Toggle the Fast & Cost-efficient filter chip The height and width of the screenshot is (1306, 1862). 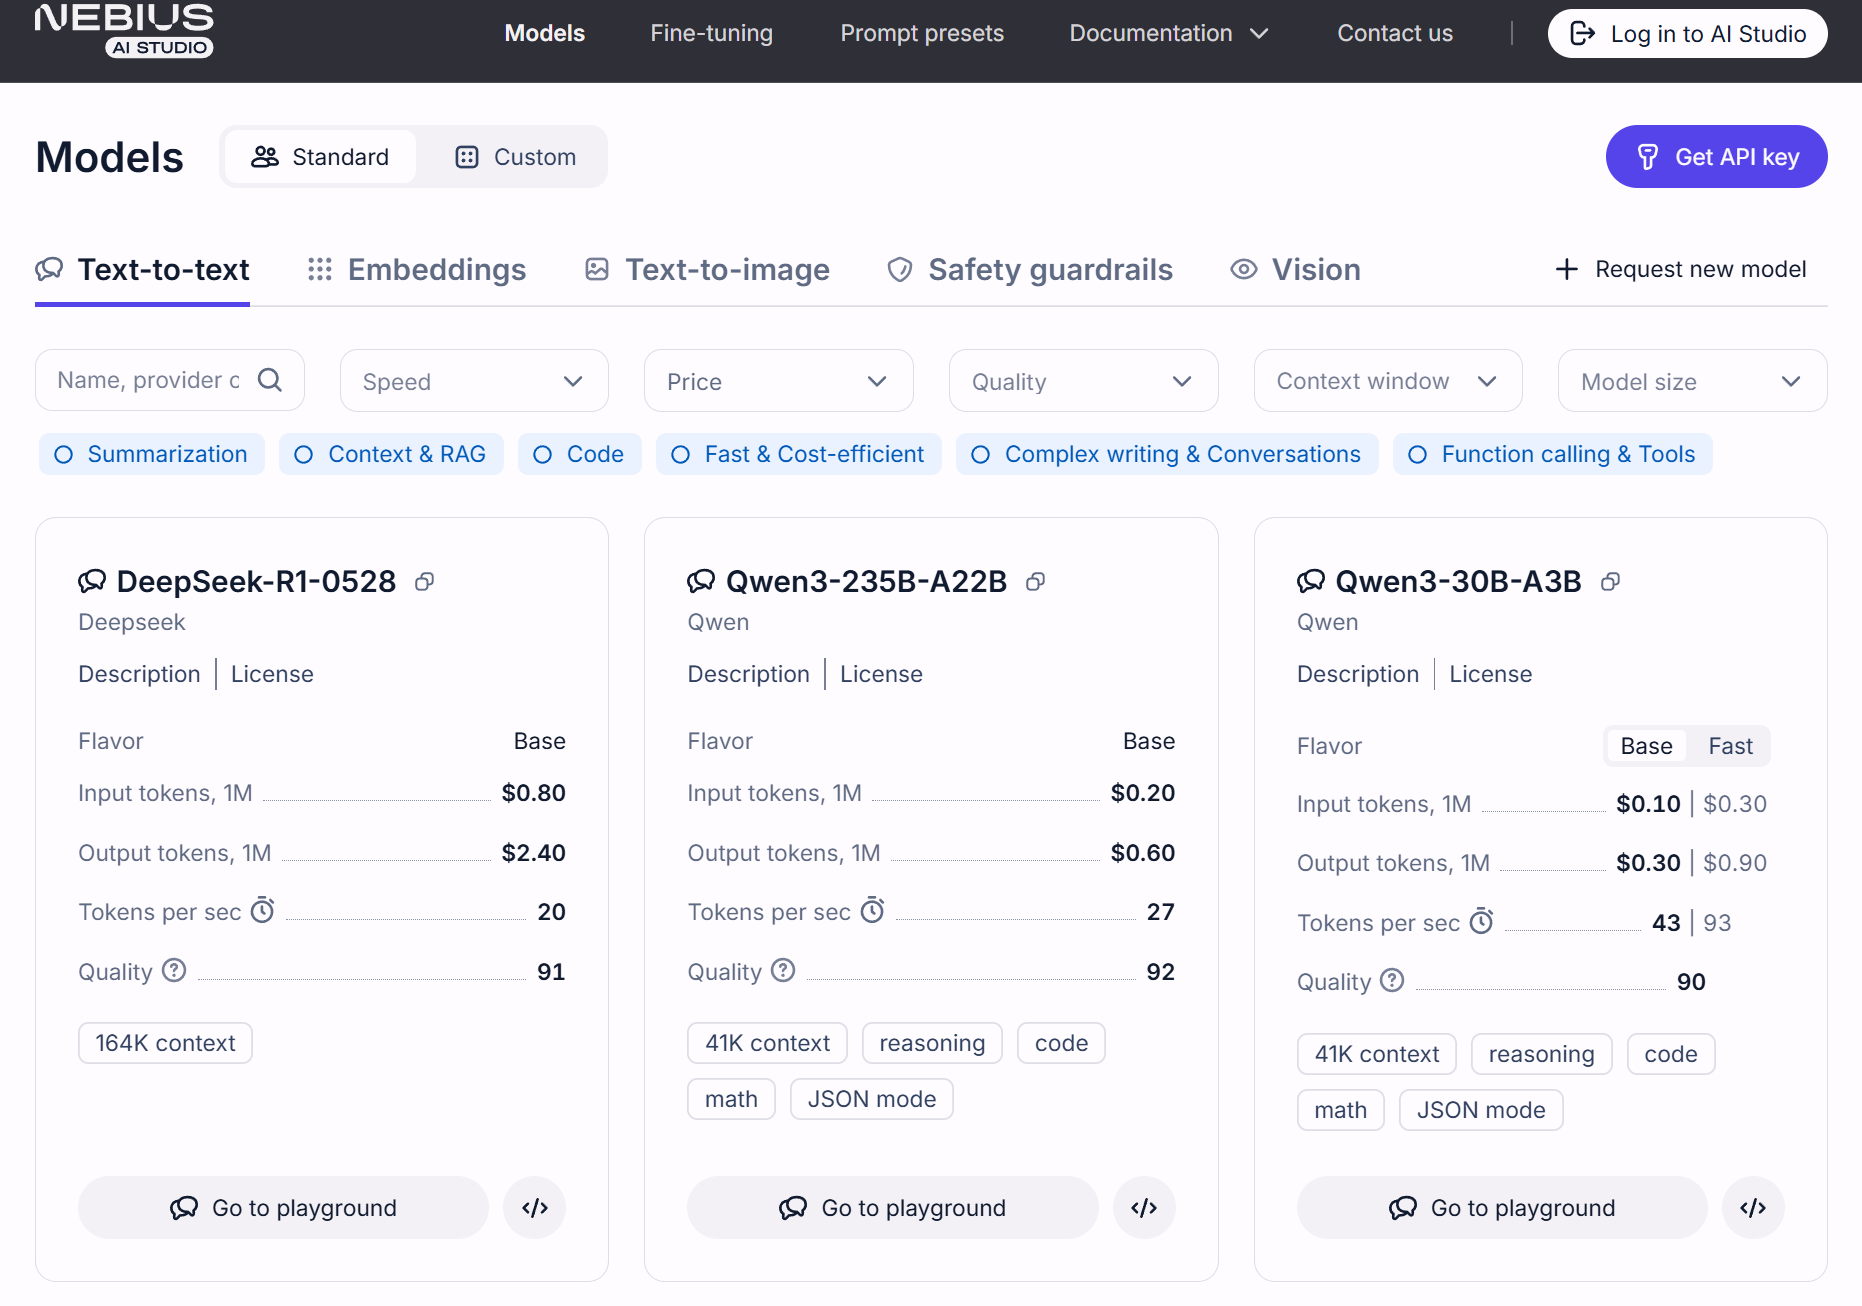[x=799, y=454]
